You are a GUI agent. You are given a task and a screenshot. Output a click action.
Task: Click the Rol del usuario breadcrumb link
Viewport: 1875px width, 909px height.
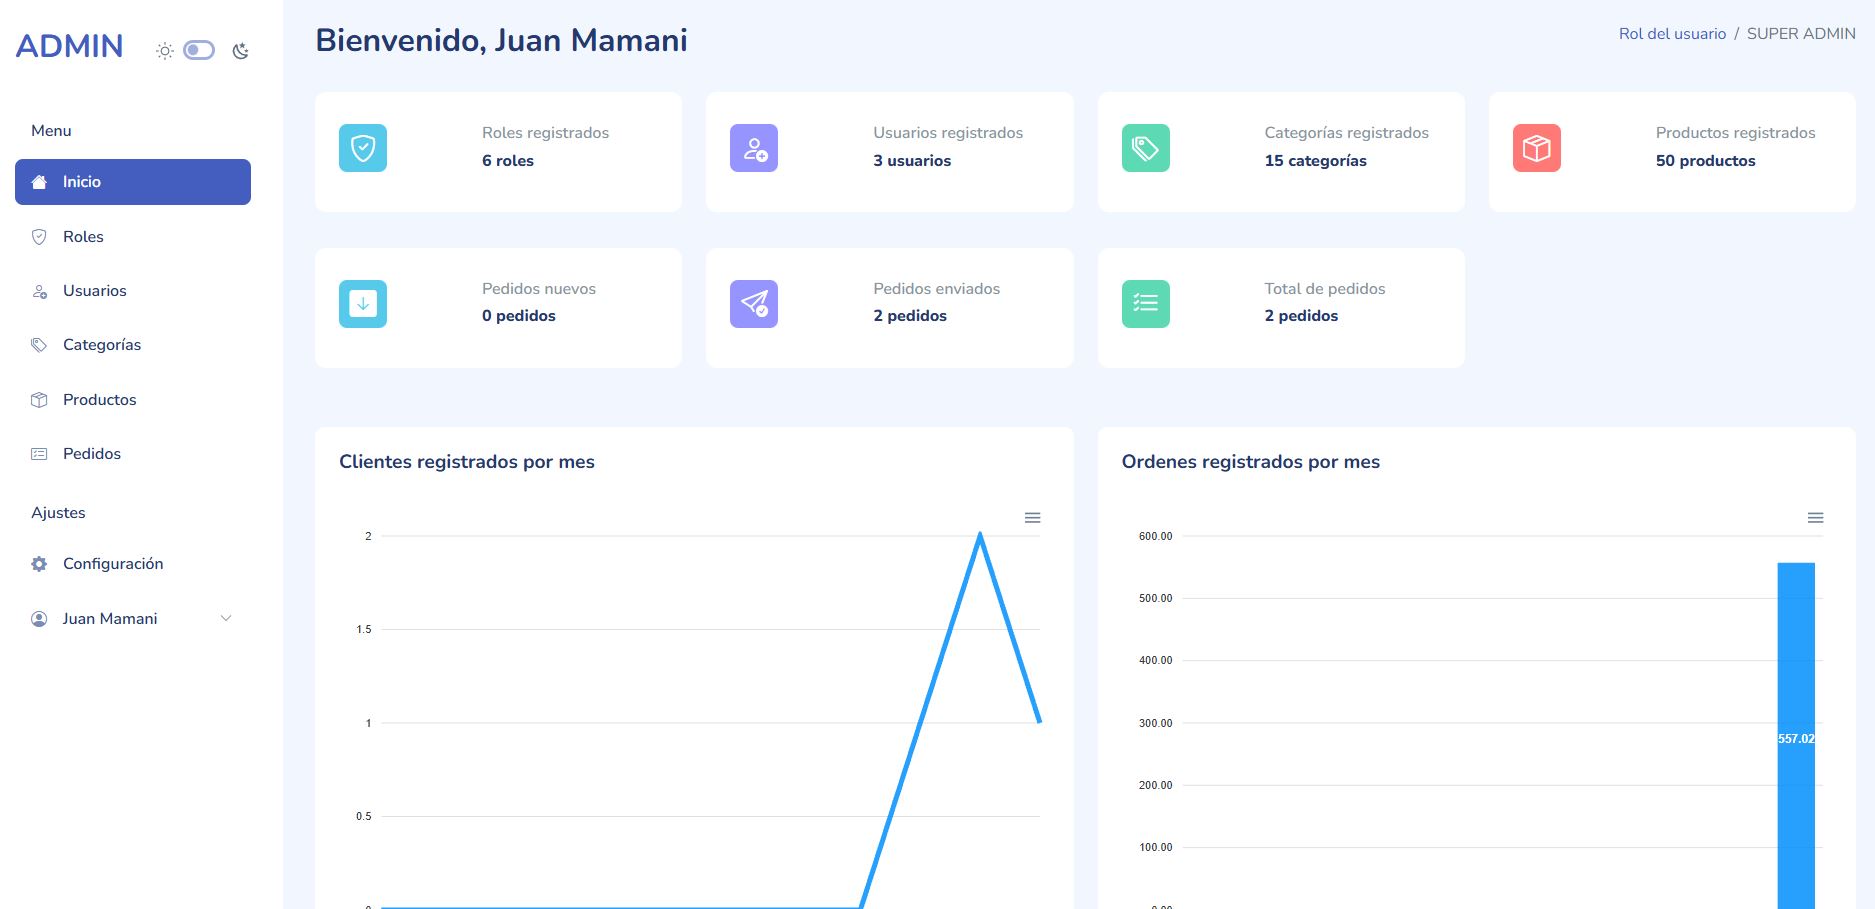pos(1672,34)
